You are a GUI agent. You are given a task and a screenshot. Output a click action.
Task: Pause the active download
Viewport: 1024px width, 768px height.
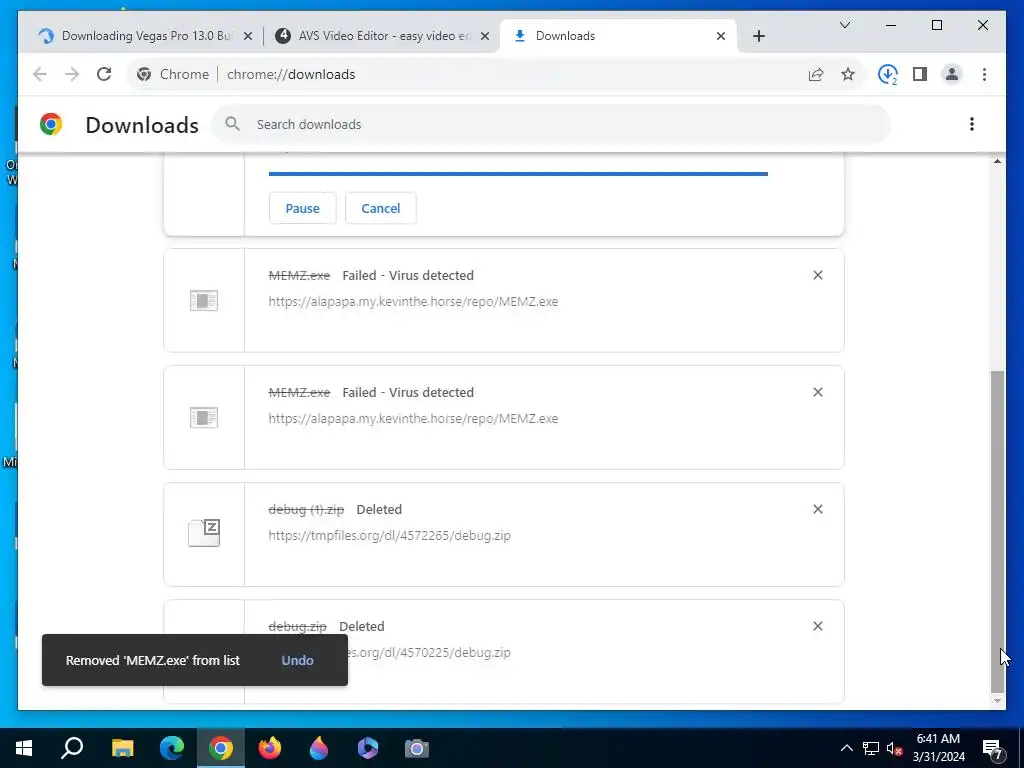pyautogui.click(x=302, y=208)
